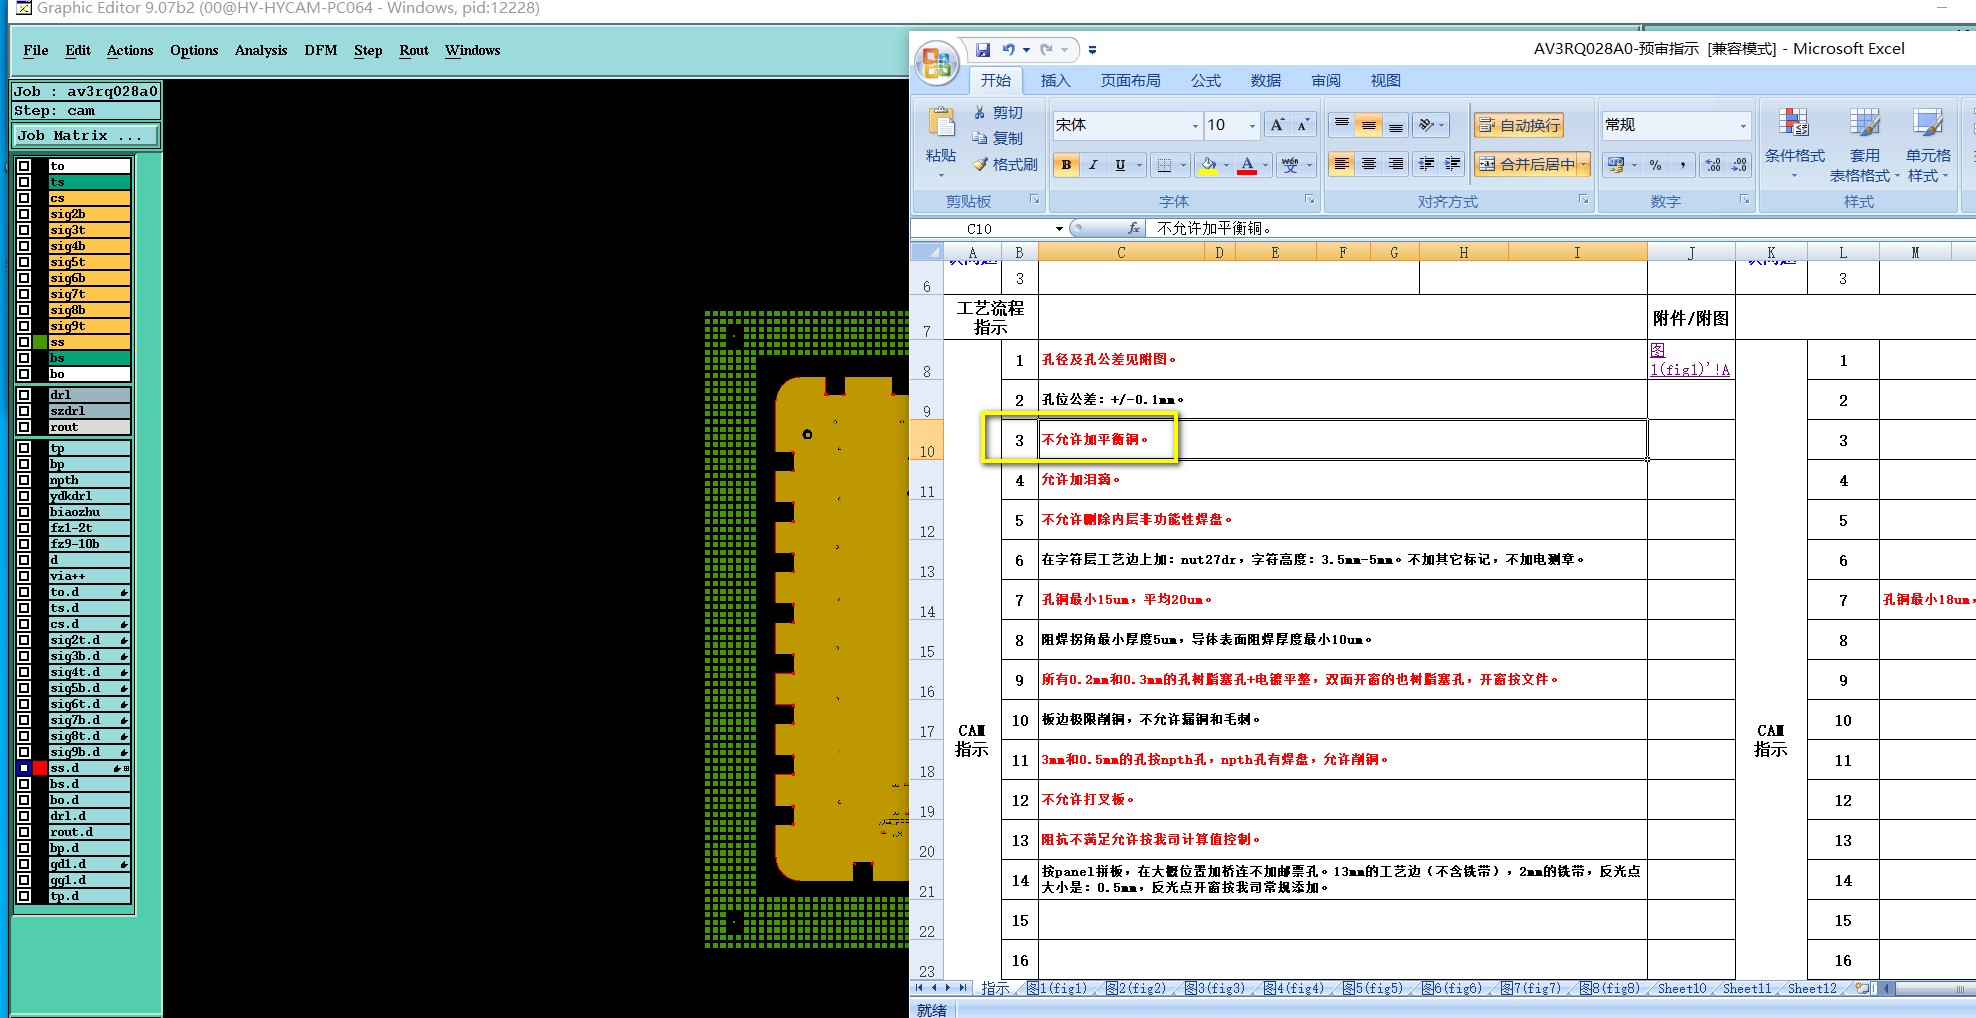Viewport: 1976px width, 1018px height.
Task: Open the font size dropdown showing 10
Action: pos(1252,126)
